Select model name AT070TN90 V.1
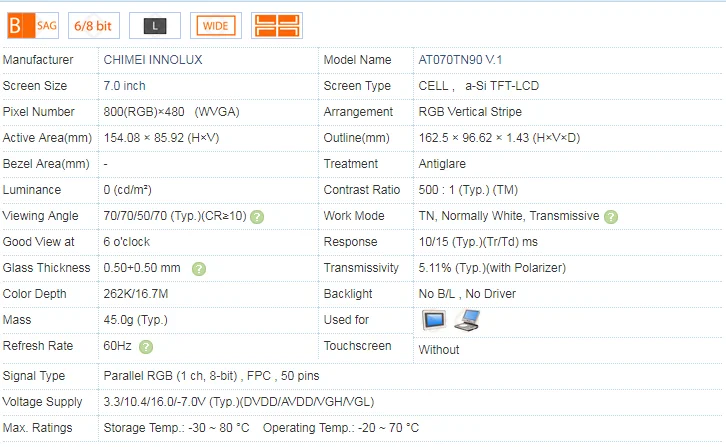This screenshot has width=726, height=447. click(x=460, y=60)
